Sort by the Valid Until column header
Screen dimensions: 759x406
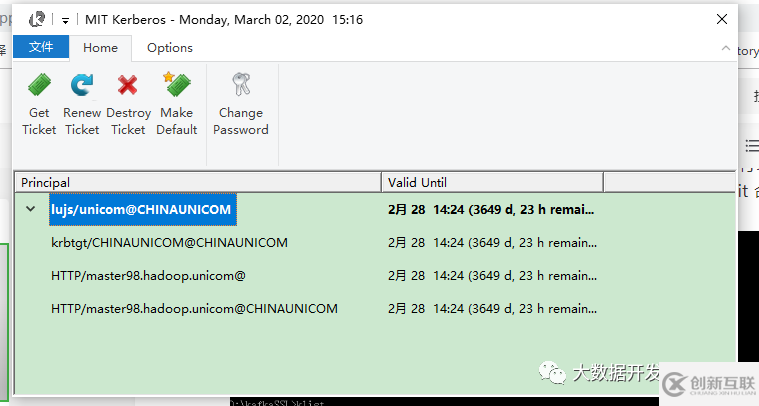click(x=492, y=182)
